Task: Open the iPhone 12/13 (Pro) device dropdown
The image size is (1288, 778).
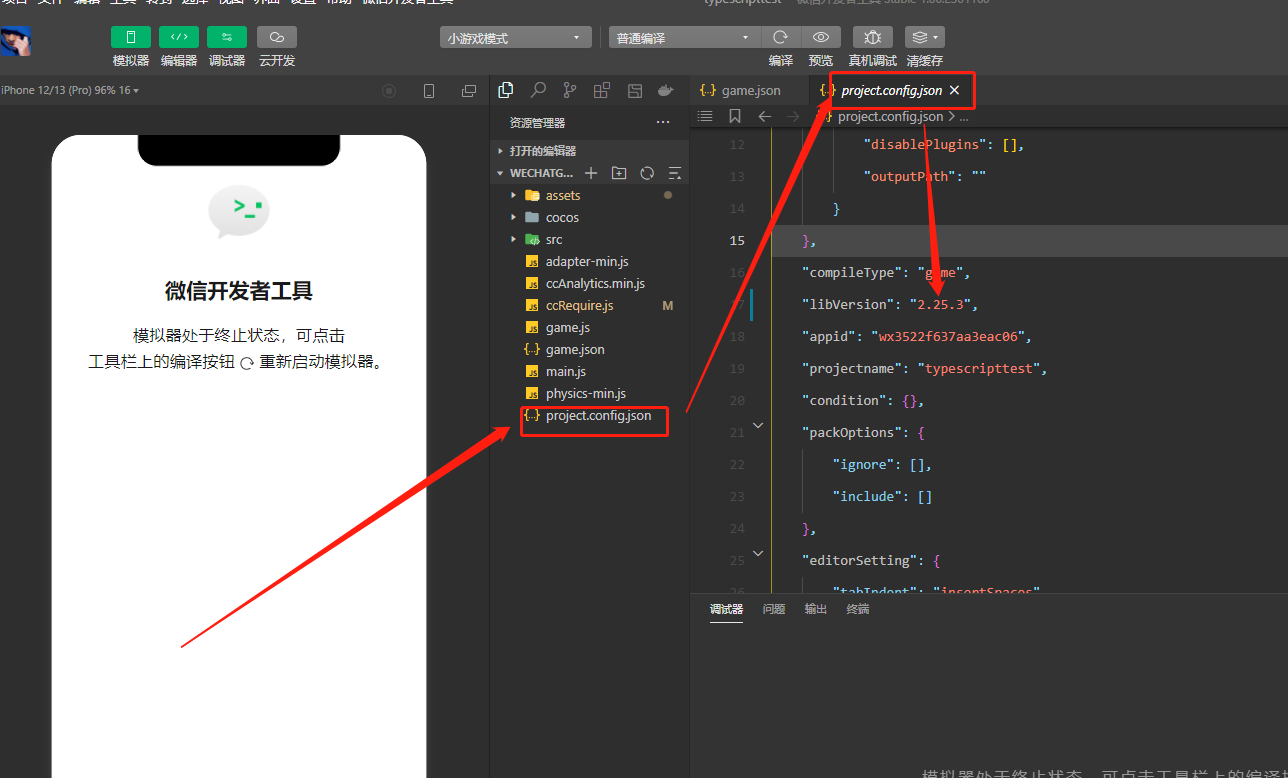Action: (x=70, y=90)
